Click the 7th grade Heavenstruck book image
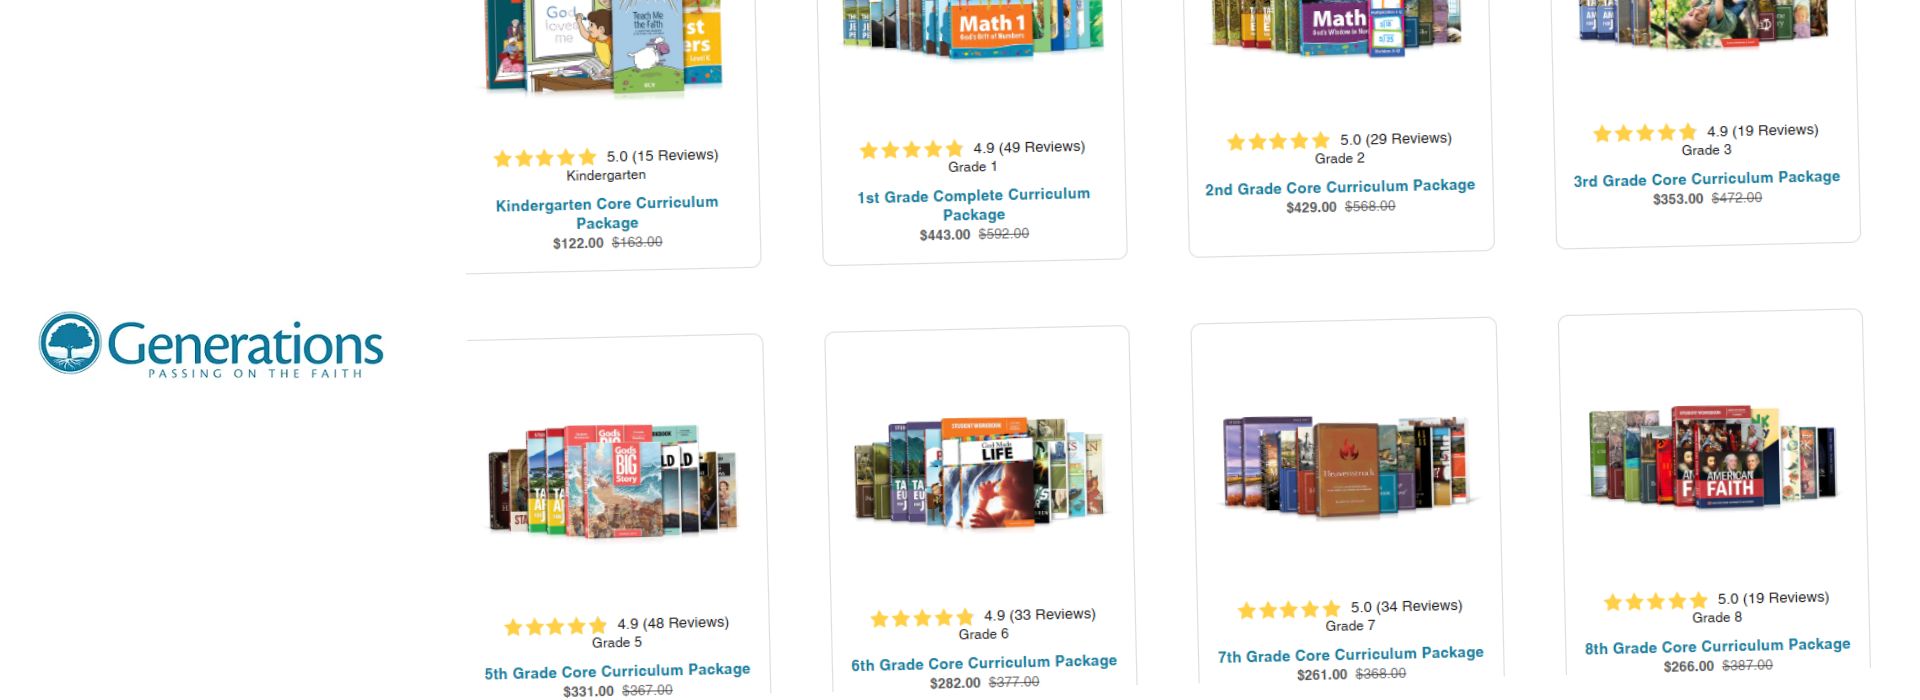Screen dimensions: 1920x700 (1347, 464)
